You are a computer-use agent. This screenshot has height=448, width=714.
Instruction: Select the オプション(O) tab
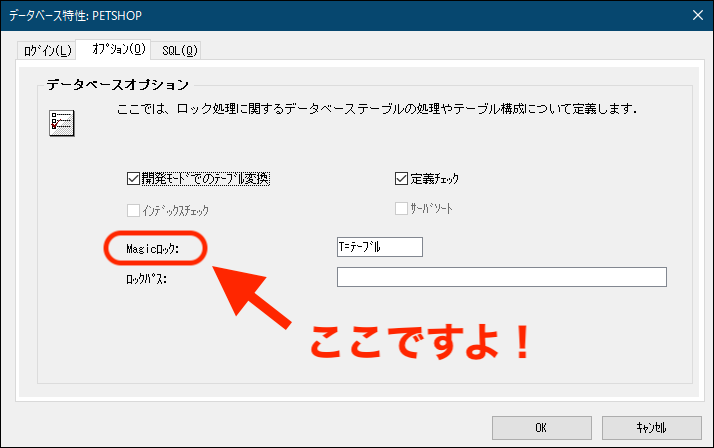pos(117,48)
